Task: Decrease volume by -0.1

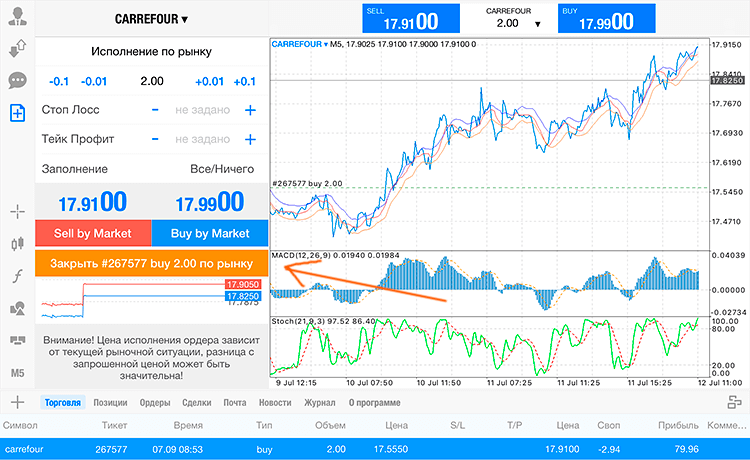Action: click(x=59, y=82)
